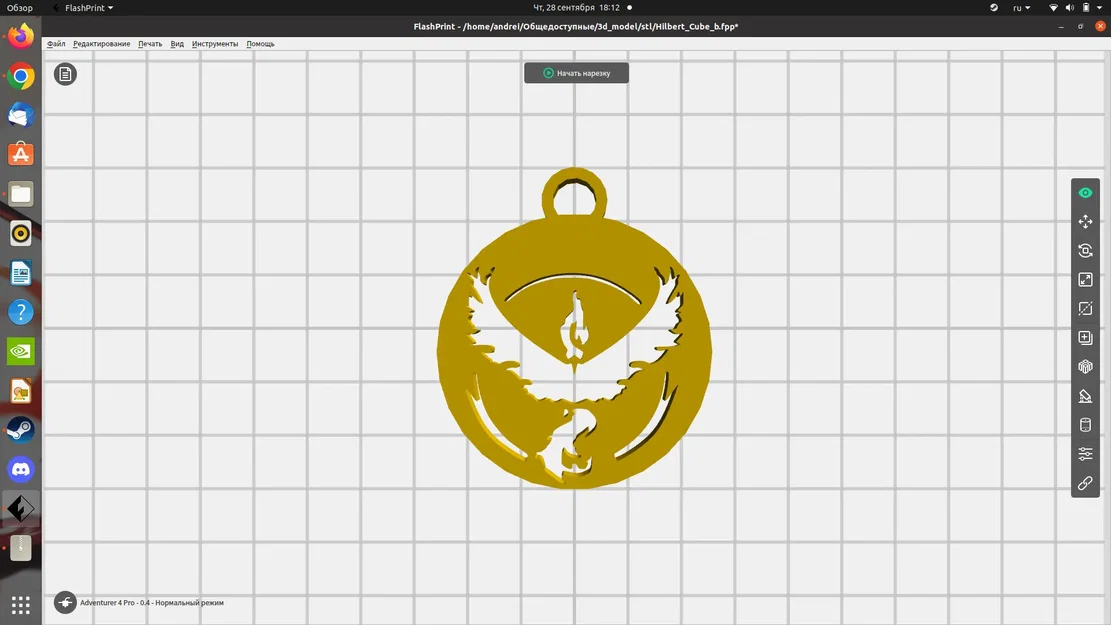Launch Google Chrome from the dock

(21, 76)
